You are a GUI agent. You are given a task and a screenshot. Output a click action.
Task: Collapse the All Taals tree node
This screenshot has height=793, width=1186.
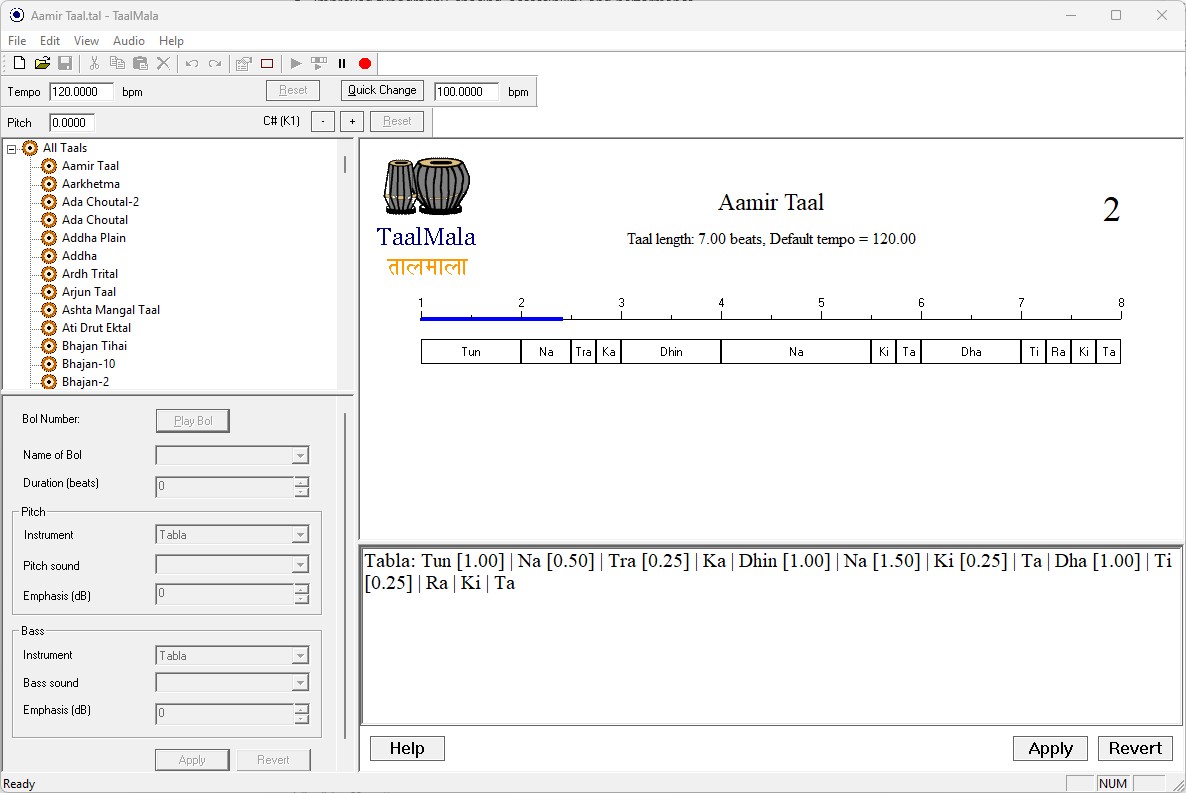(x=11, y=149)
